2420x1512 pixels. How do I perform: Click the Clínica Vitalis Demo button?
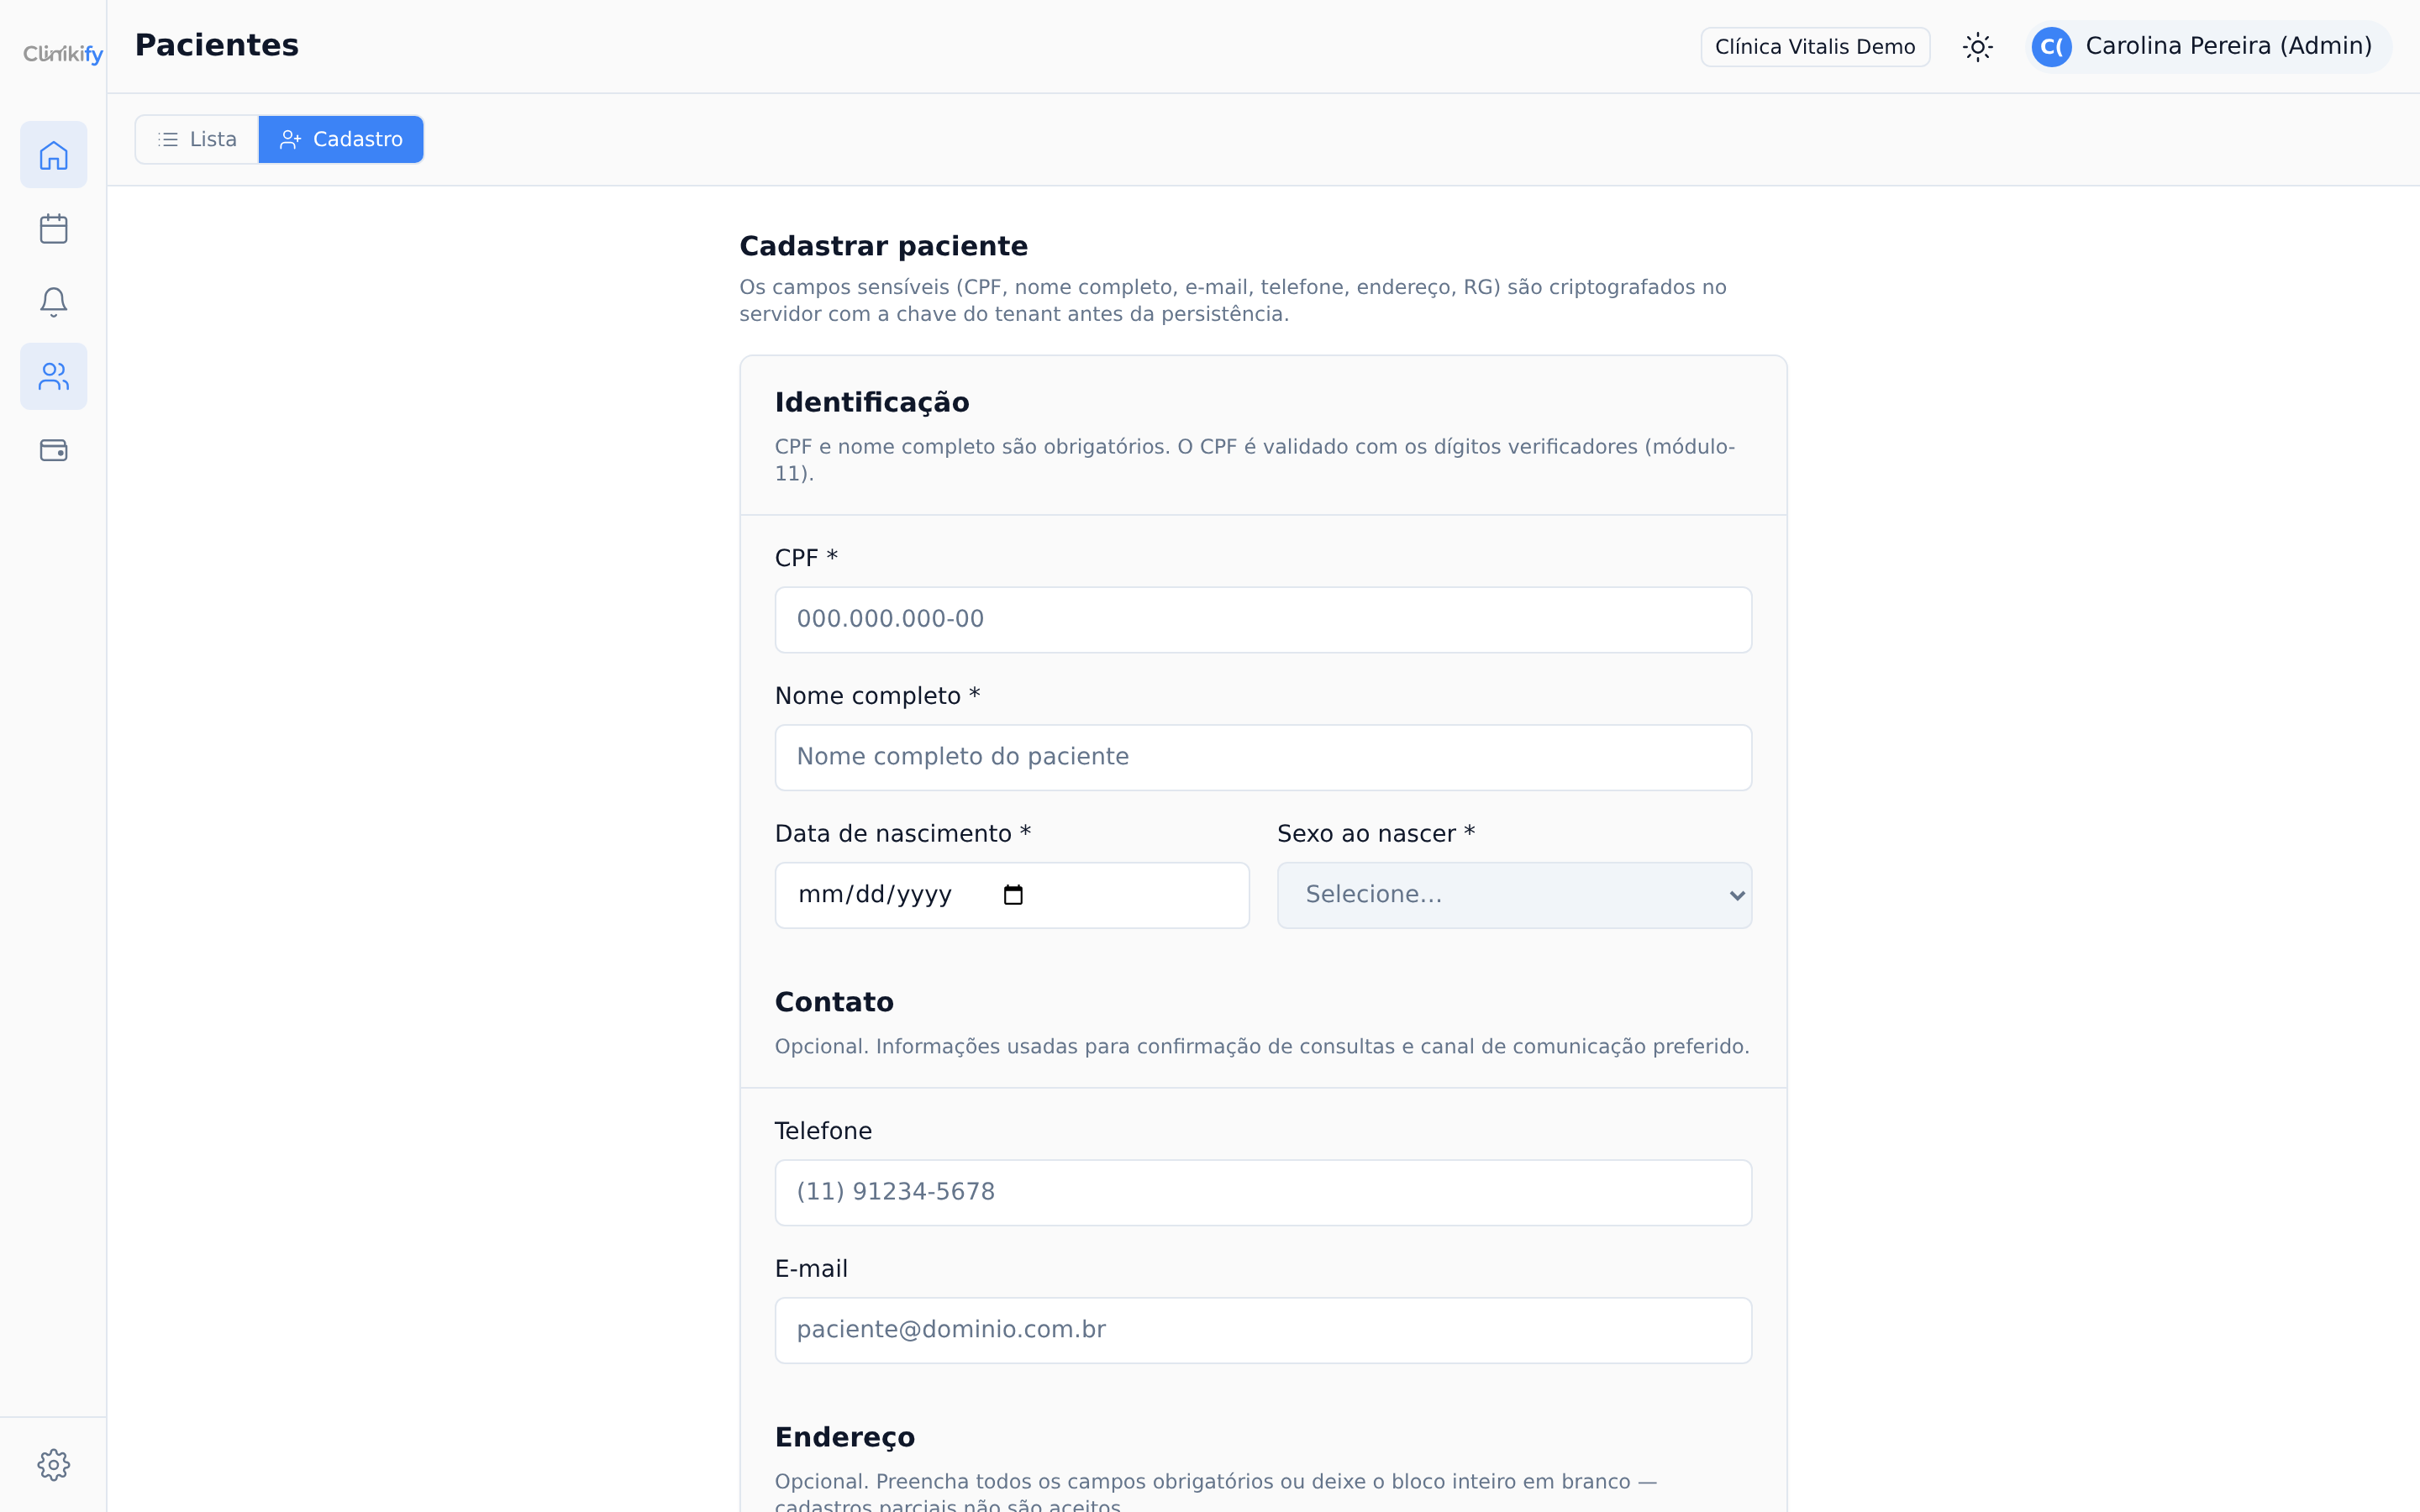pos(1815,47)
